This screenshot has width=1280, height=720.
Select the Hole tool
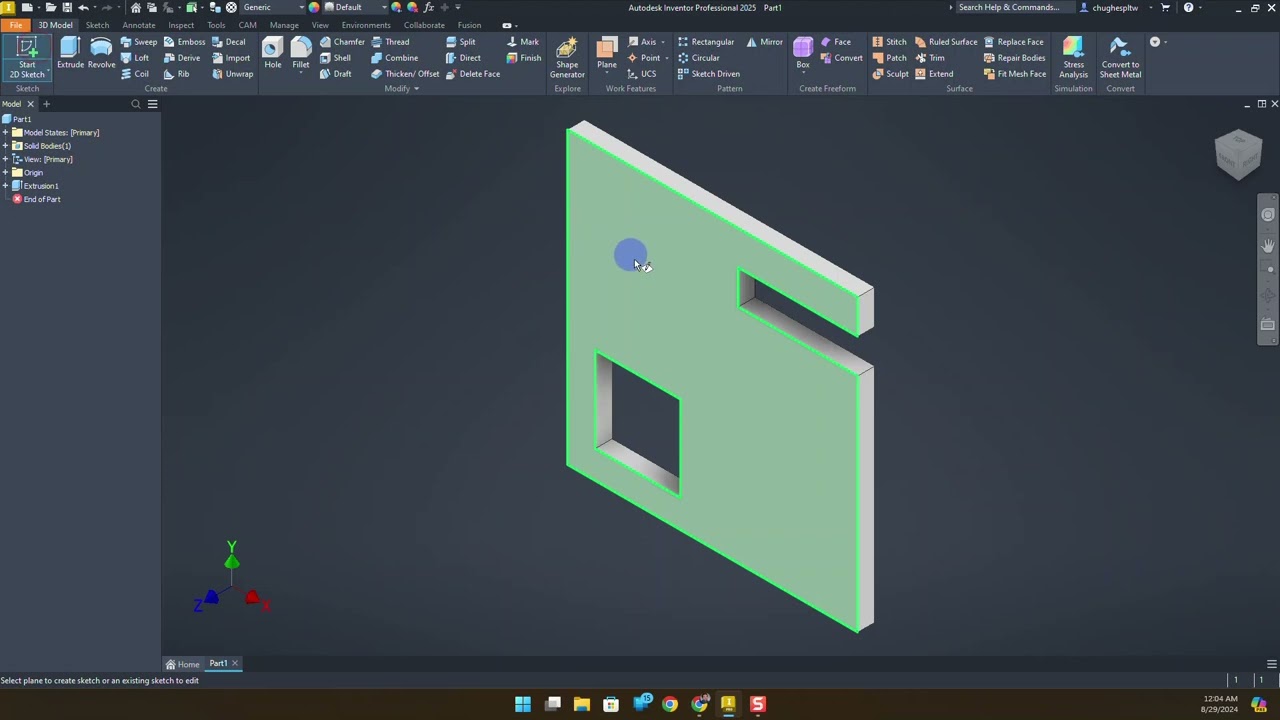click(x=272, y=54)
